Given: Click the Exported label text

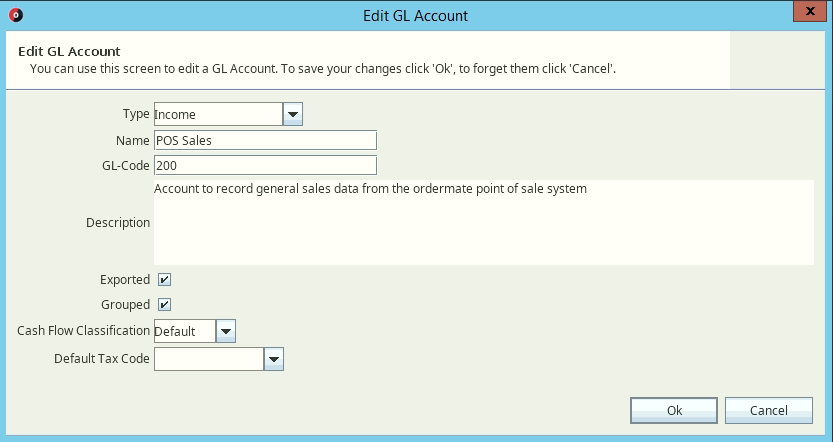Looking at the screenshot, I should pyautogui.click(x=125, y=279).
